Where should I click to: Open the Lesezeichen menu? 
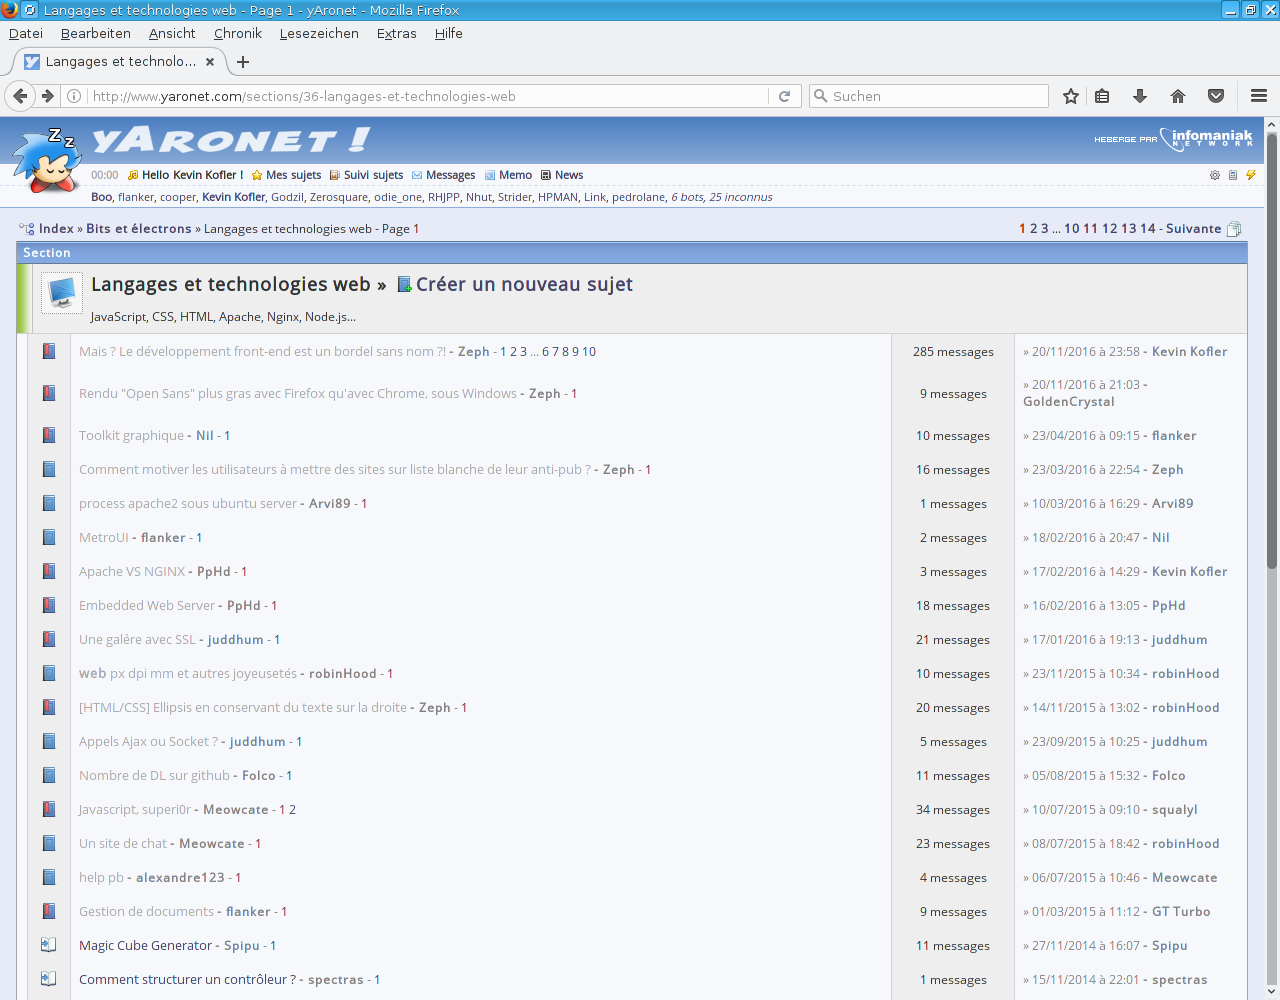[x=319, y=33]
